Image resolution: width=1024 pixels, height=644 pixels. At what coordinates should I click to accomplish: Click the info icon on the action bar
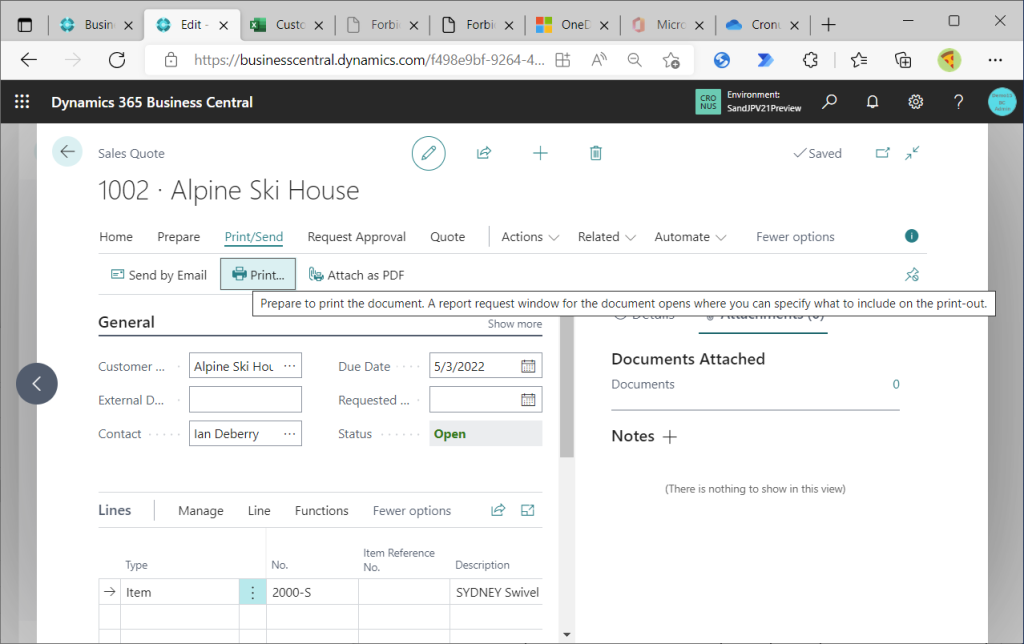(912, 236)
